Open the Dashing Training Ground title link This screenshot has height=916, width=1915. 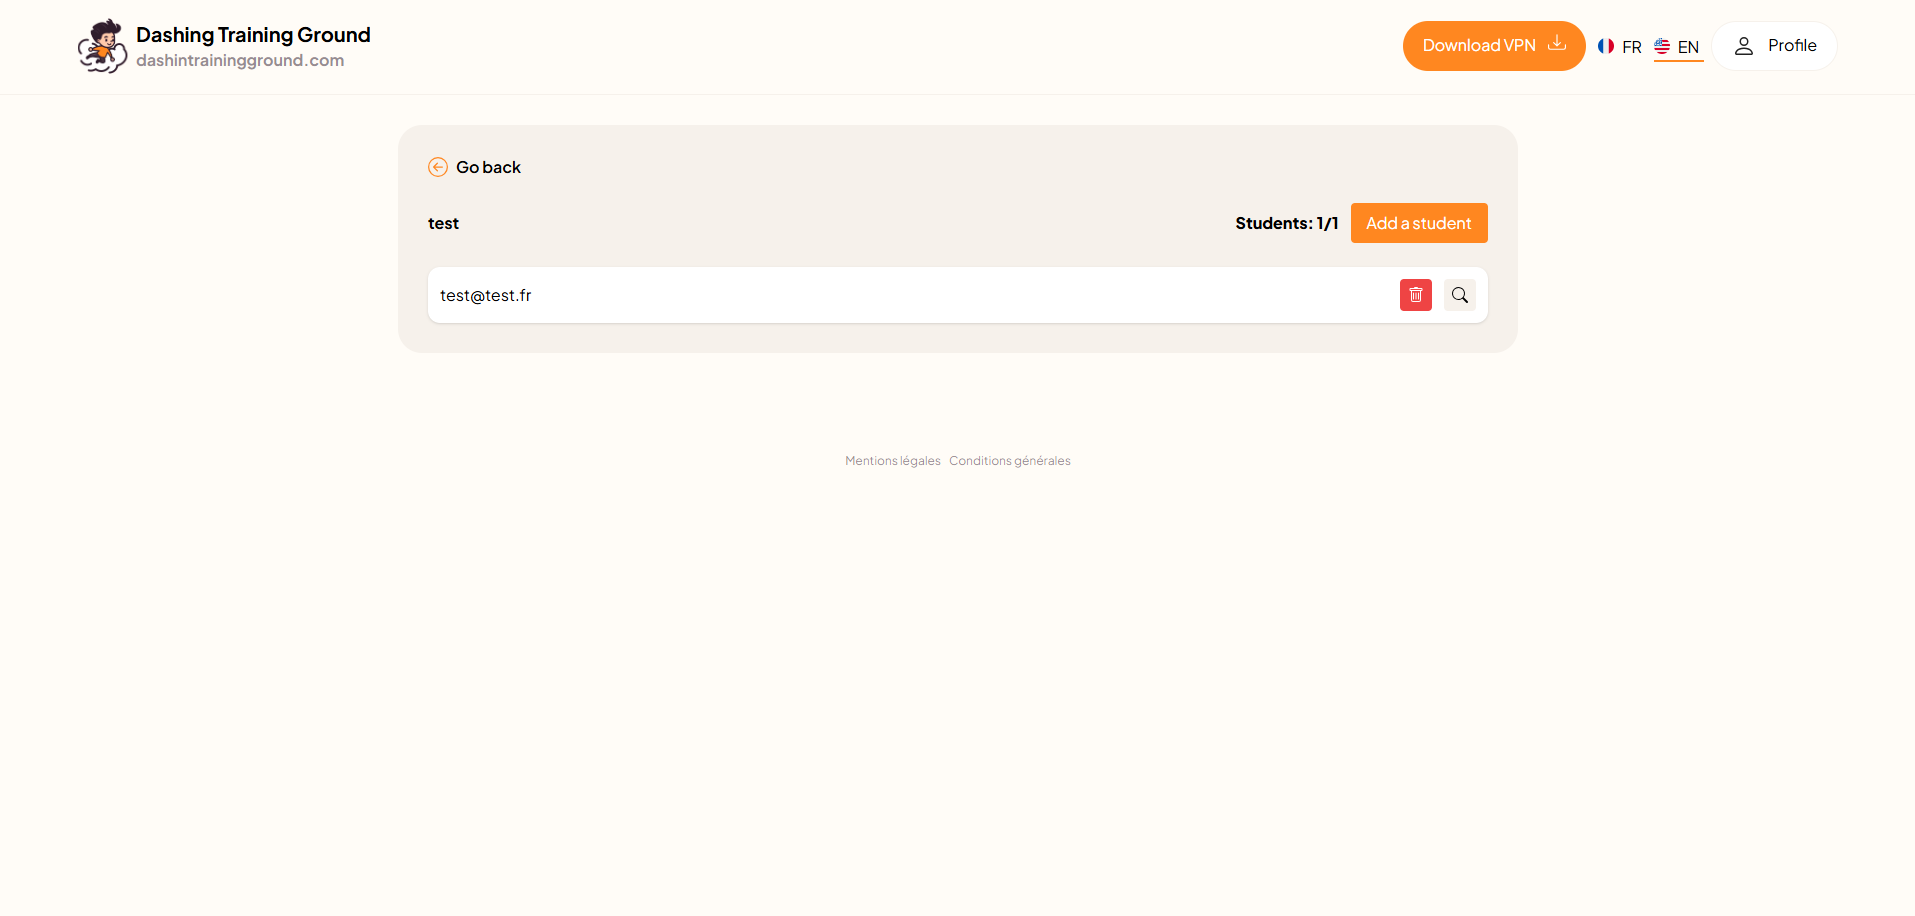coord(253,35)
